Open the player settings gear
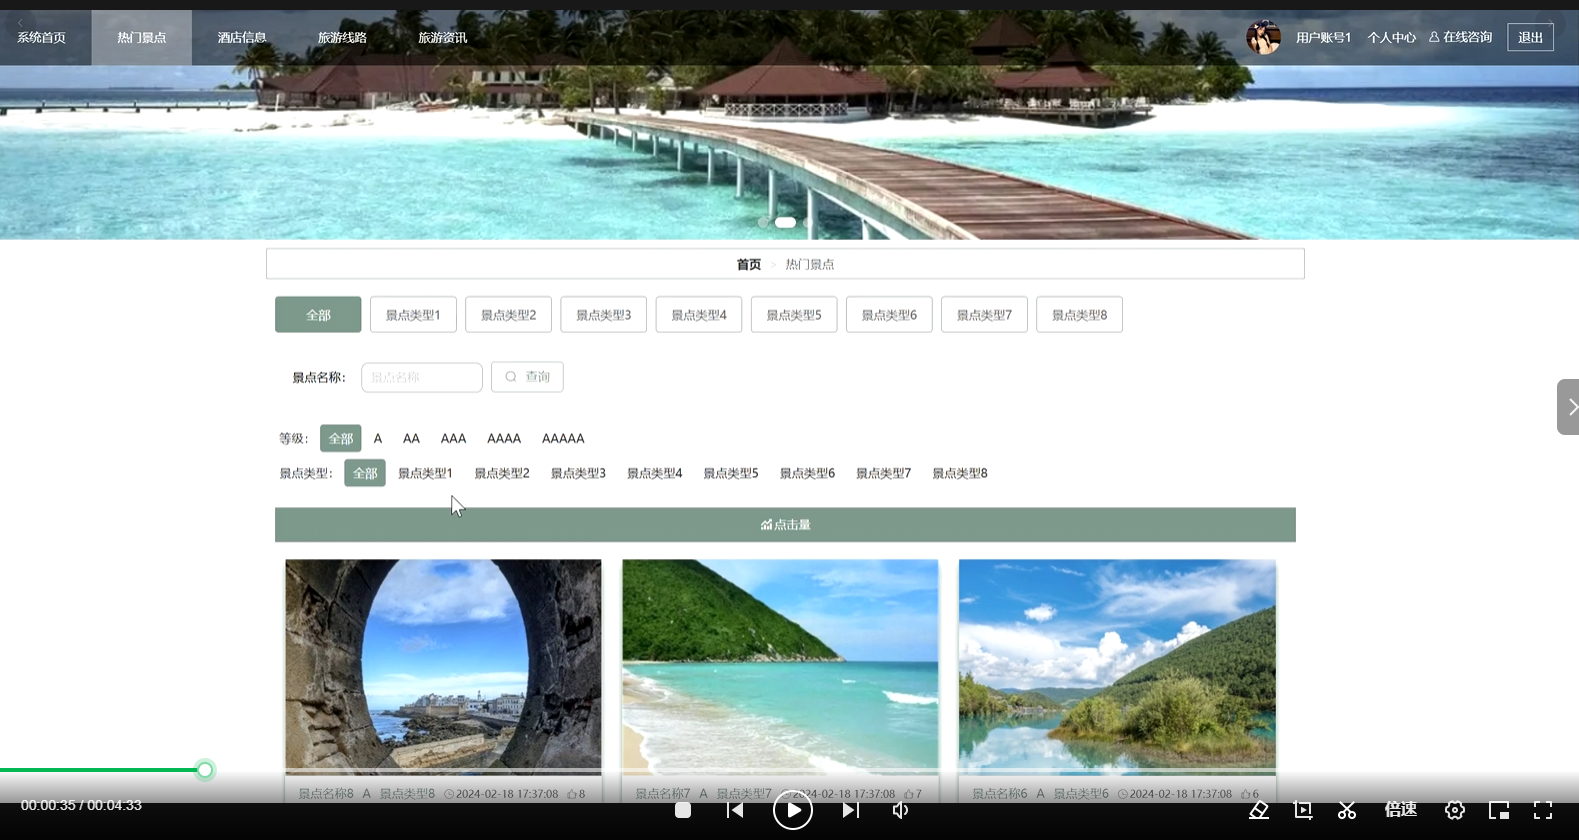Screen dimensions: 1579x840 [1455, 810]
